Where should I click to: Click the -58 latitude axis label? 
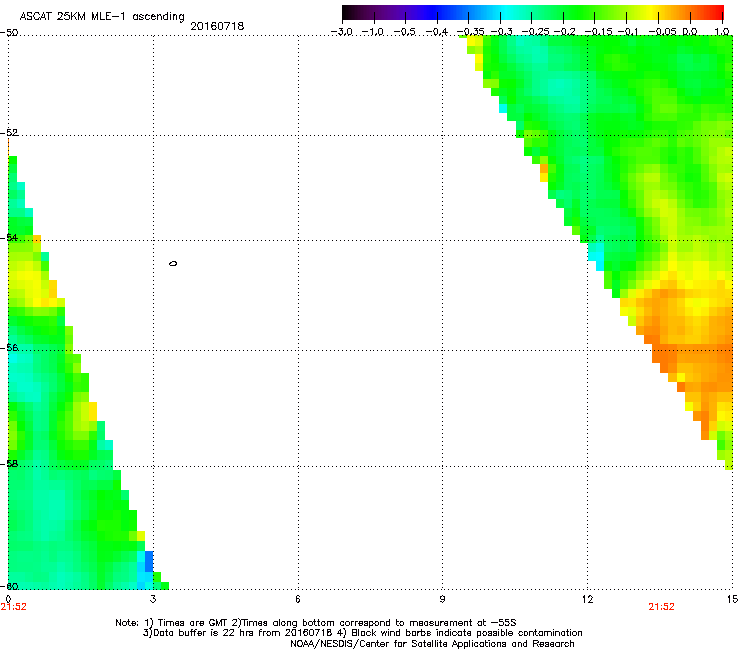9,464
